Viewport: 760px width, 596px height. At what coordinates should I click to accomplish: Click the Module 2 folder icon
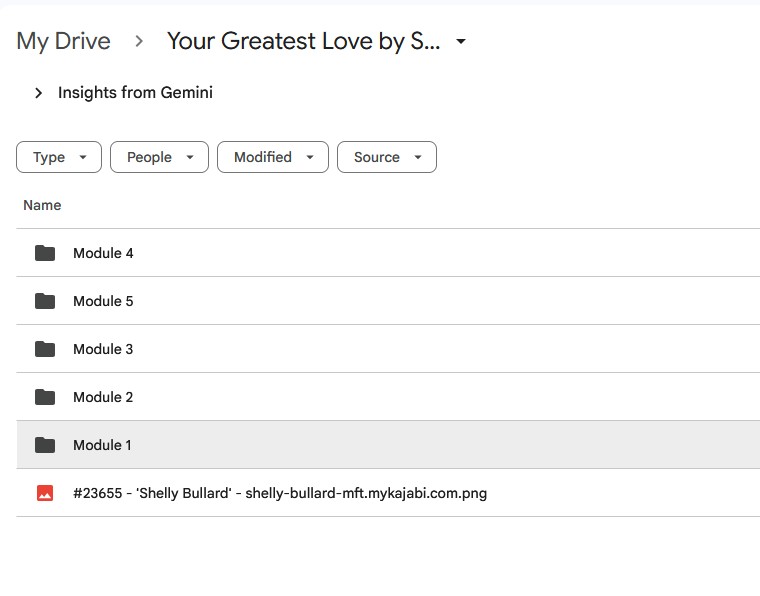(x=45, y=397)
